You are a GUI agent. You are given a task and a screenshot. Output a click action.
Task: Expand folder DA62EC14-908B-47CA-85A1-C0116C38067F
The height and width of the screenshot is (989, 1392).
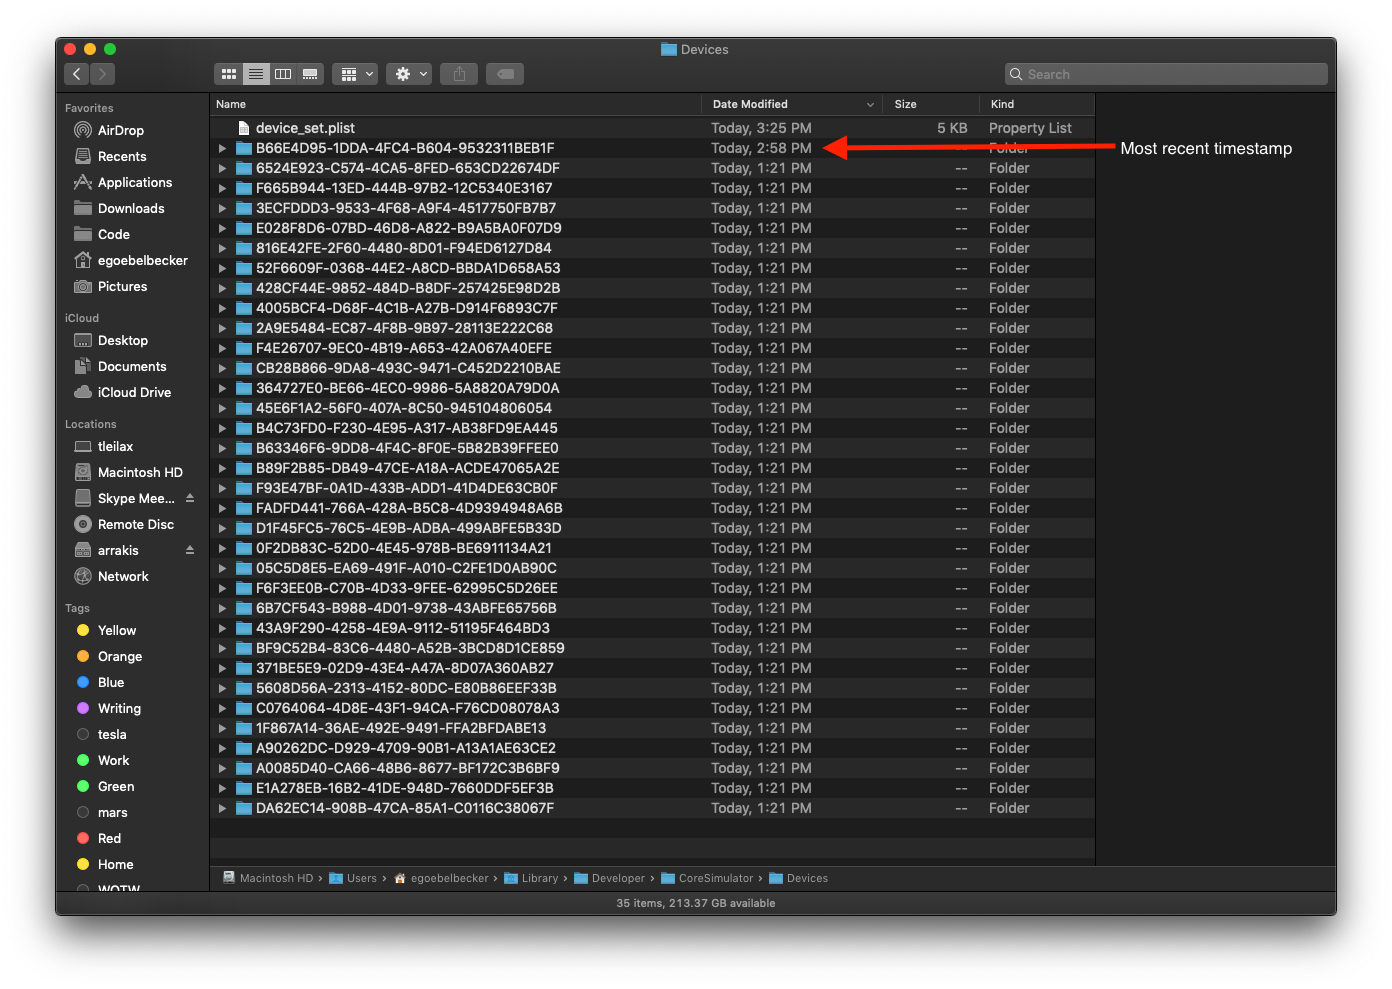click(x=222, y=808)
